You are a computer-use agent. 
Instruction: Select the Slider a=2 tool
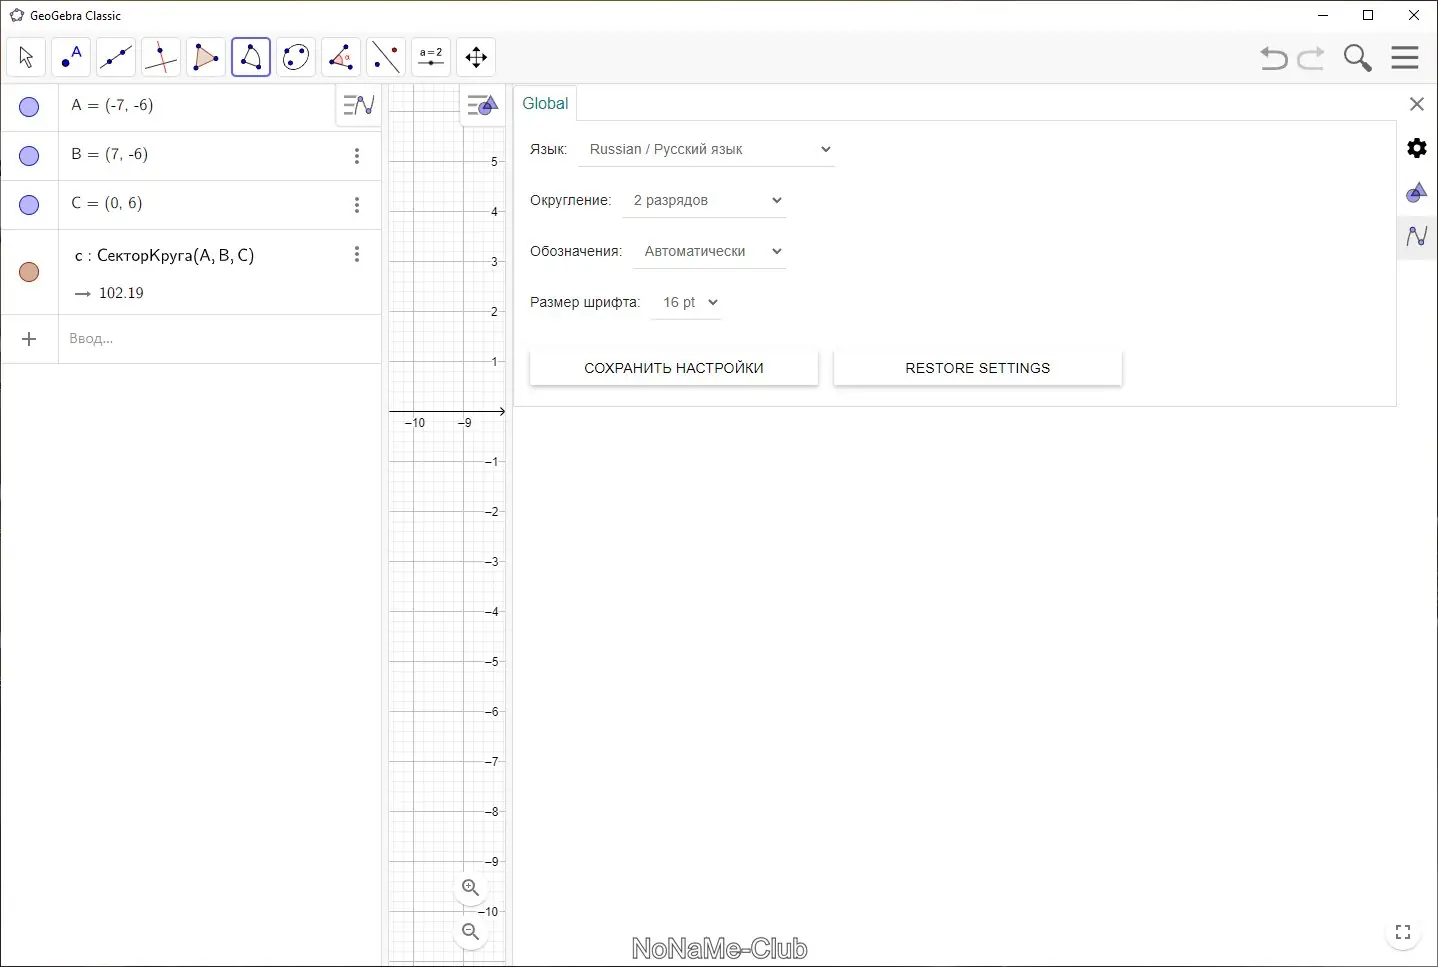pos(431,57)
